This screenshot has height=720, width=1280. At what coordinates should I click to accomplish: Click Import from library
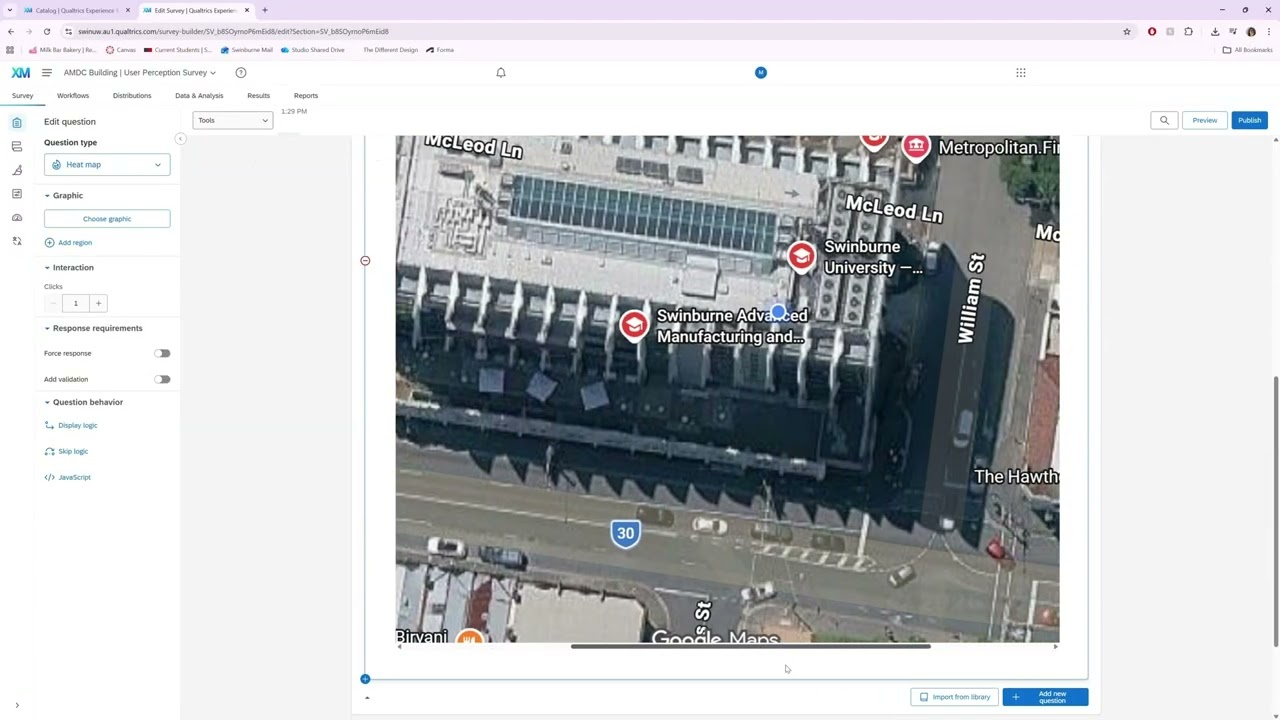pos(955,697)
